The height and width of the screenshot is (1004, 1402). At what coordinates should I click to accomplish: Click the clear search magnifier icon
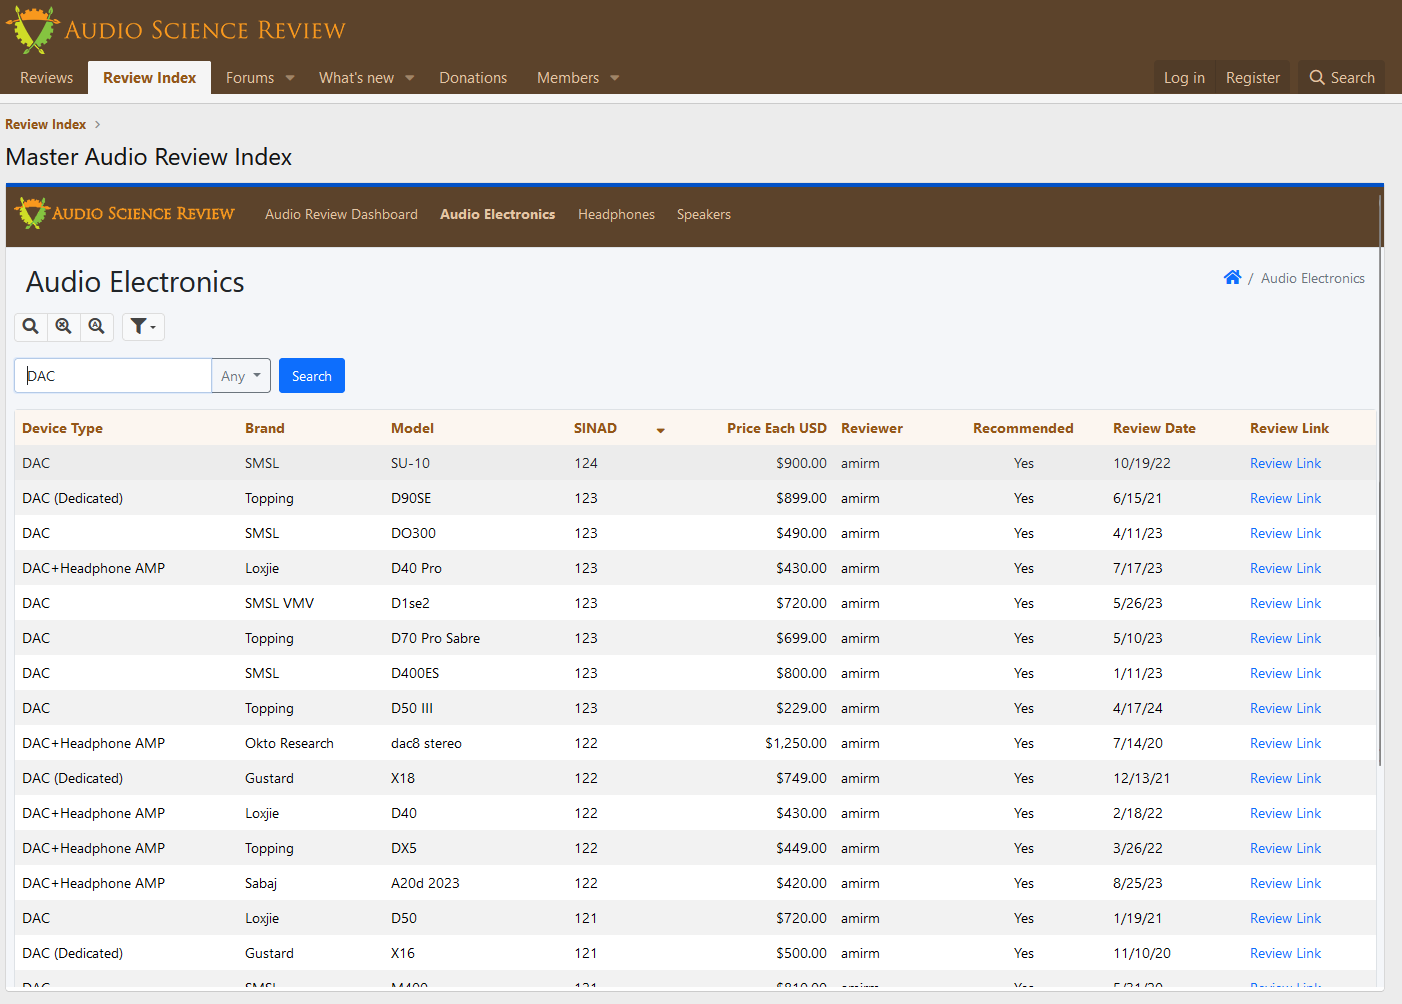tap(64, 326)
